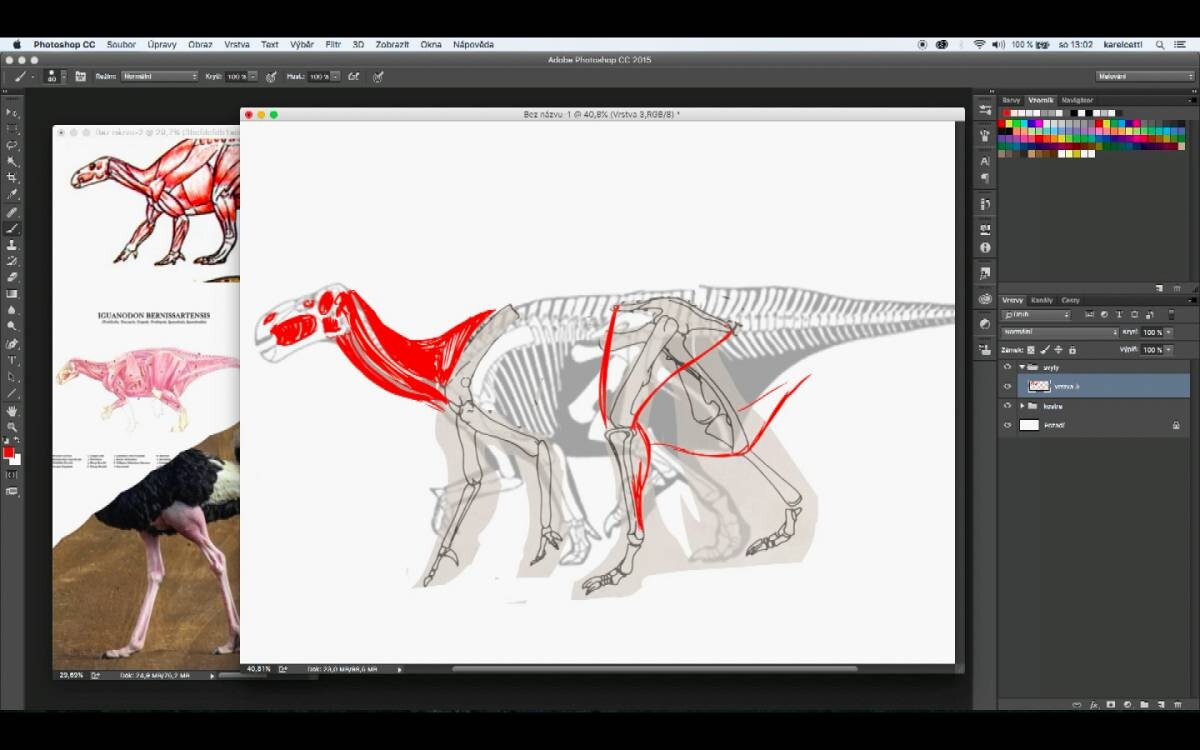
Task: Collapse the 'svaly' layer group
Action: pos(1021,367)
